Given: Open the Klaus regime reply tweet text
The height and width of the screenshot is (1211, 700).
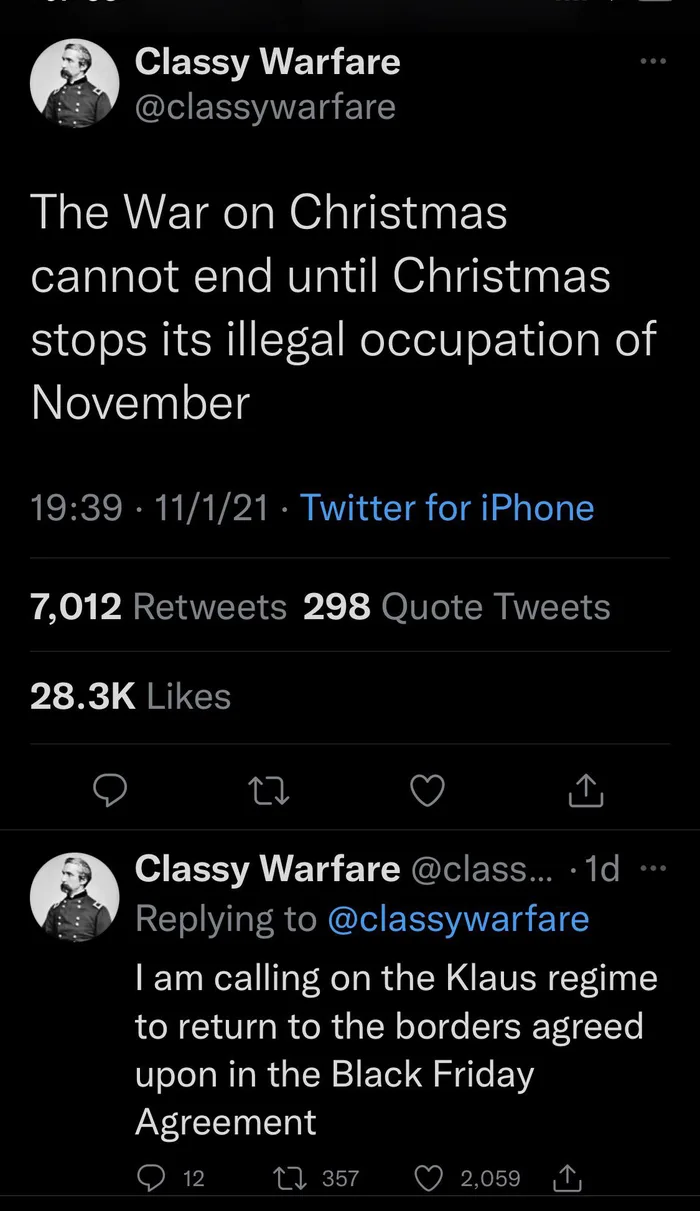Looking at the screenshot, I should (x=396, y=1049).
